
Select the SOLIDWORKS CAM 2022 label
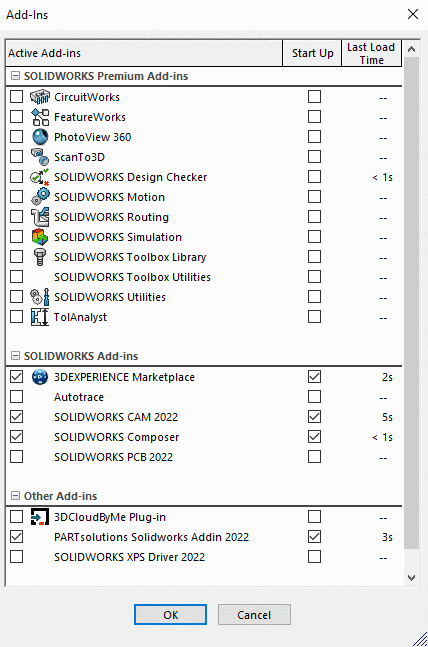point(116,417)
